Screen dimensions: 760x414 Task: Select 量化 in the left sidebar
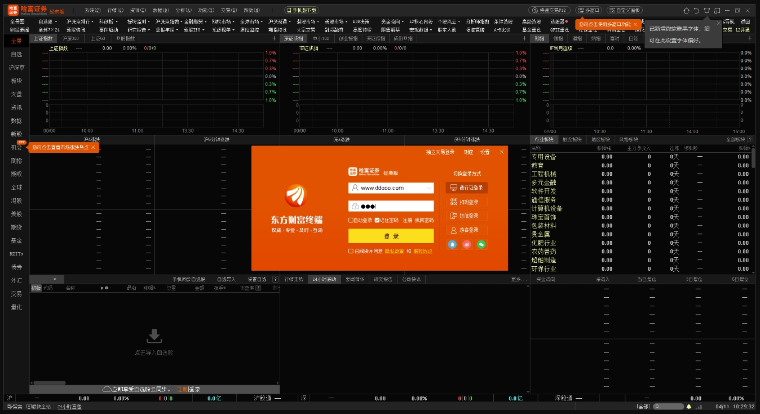16,307
